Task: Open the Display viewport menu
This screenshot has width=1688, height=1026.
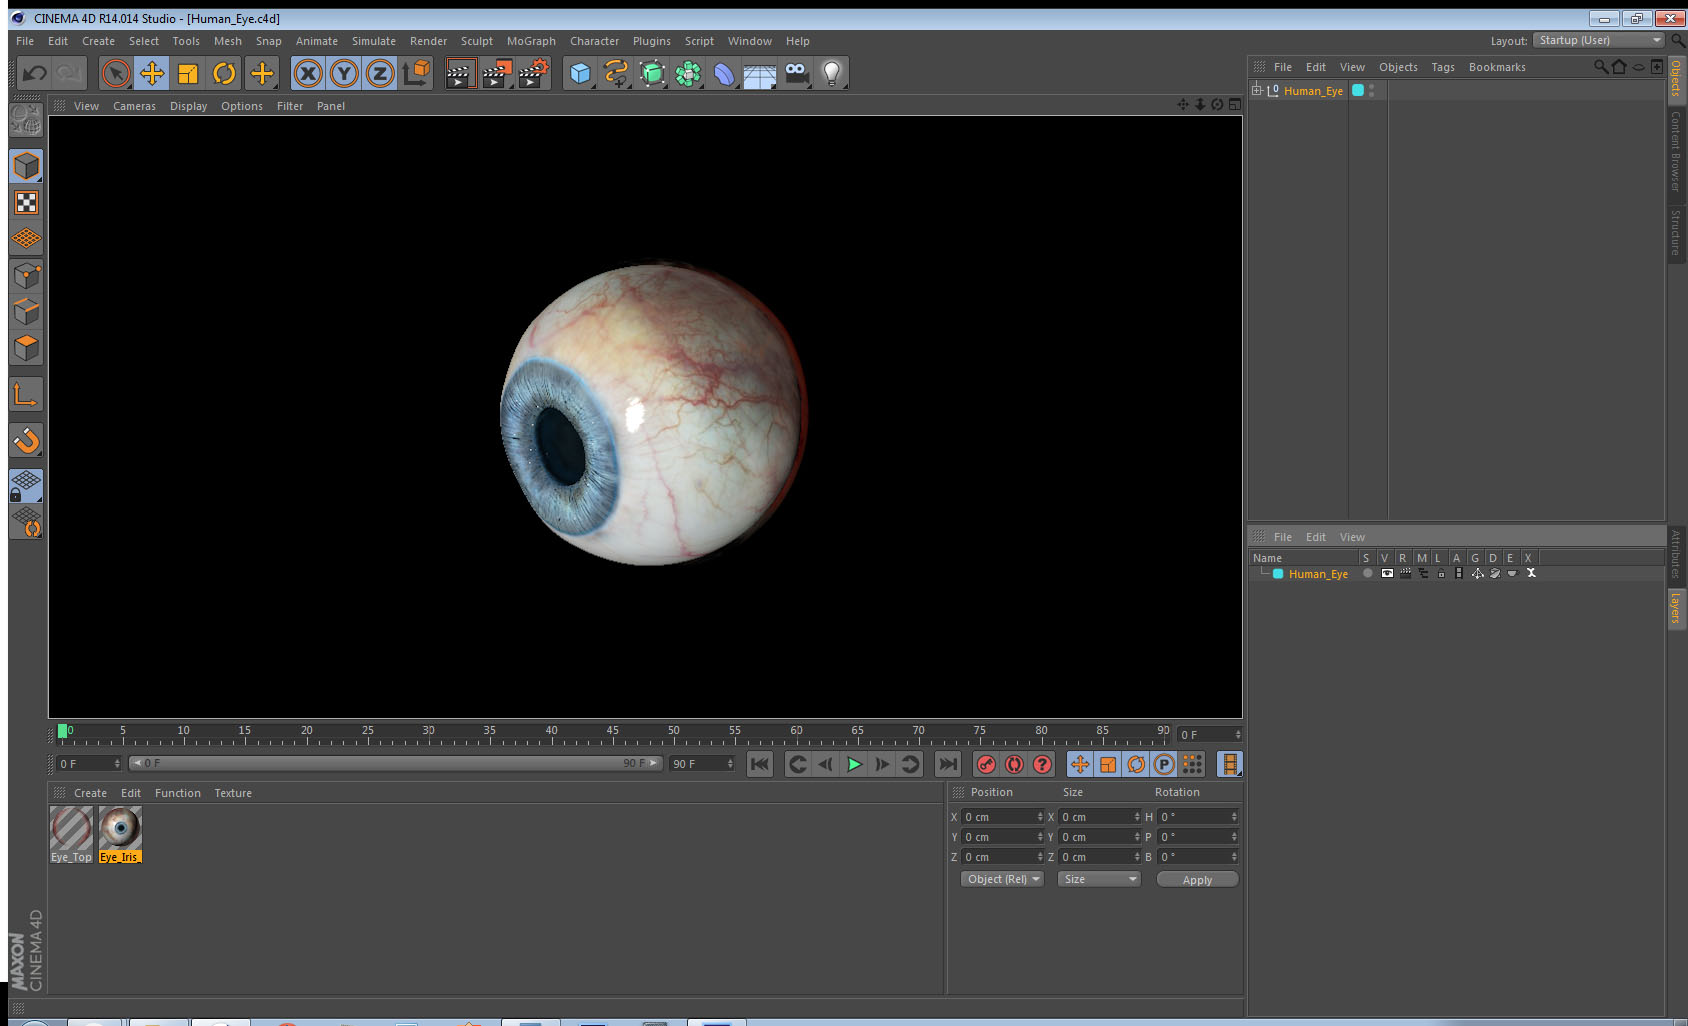Action: pyautogui.click(x=188, y=106)
